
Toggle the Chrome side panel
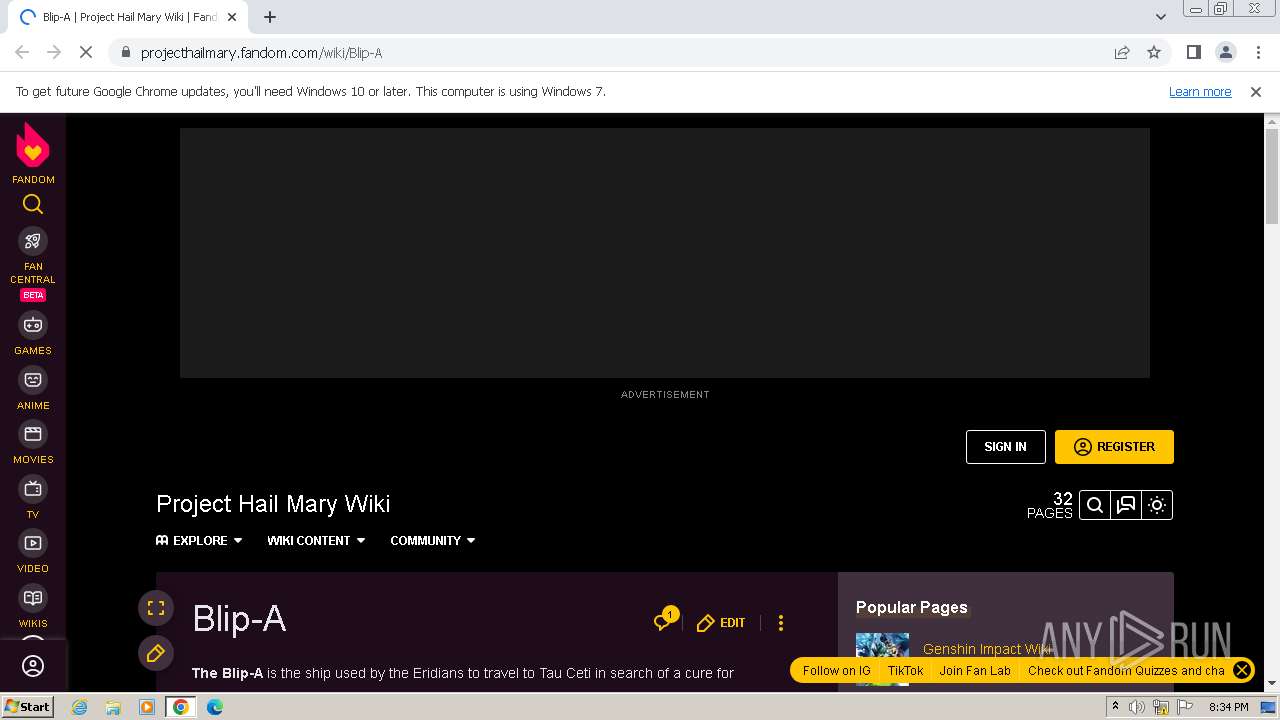[1193, 53]
